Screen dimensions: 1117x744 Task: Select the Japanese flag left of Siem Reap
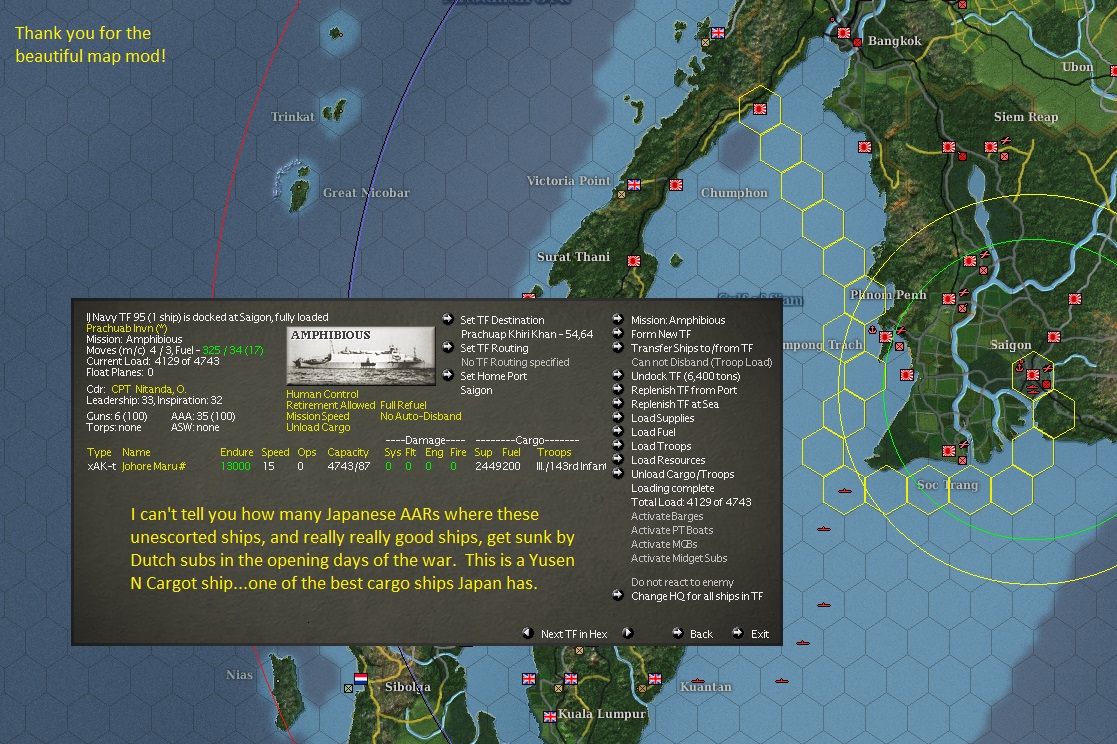(949, 147)
